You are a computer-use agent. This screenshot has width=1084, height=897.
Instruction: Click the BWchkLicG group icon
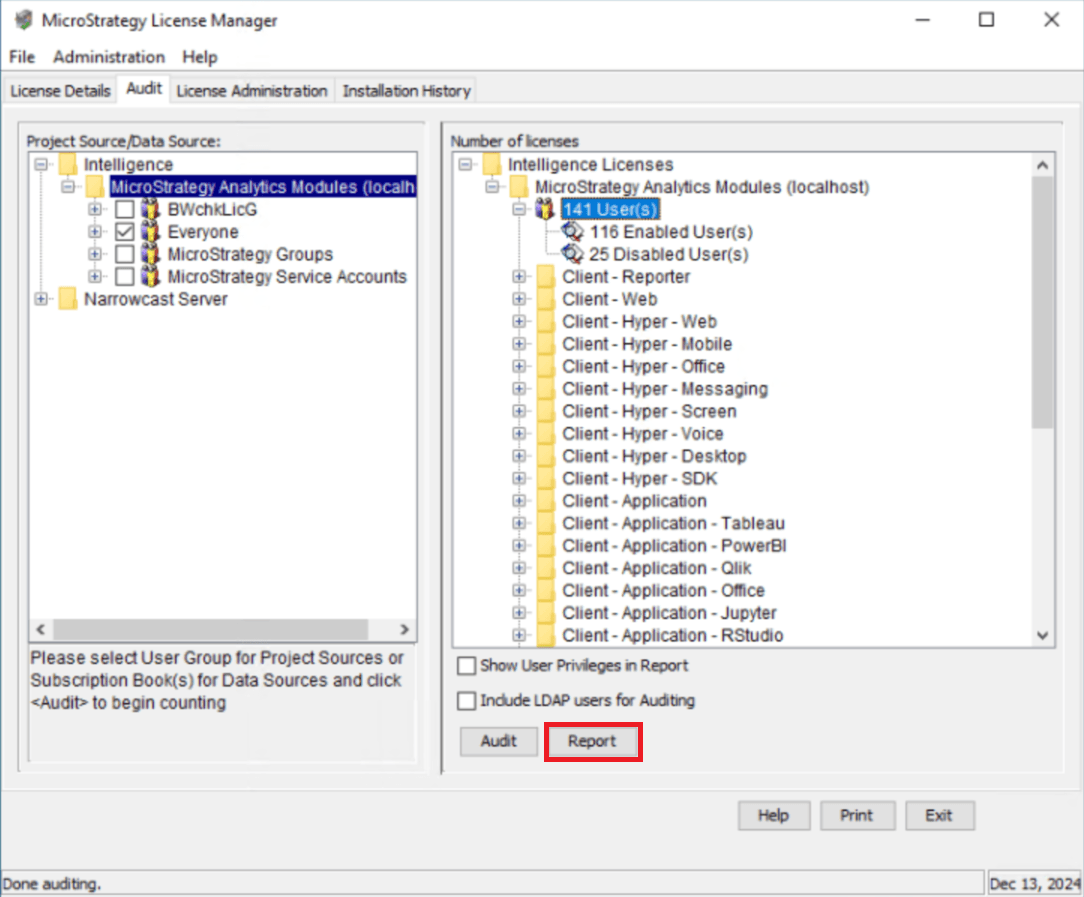point(151,210)
